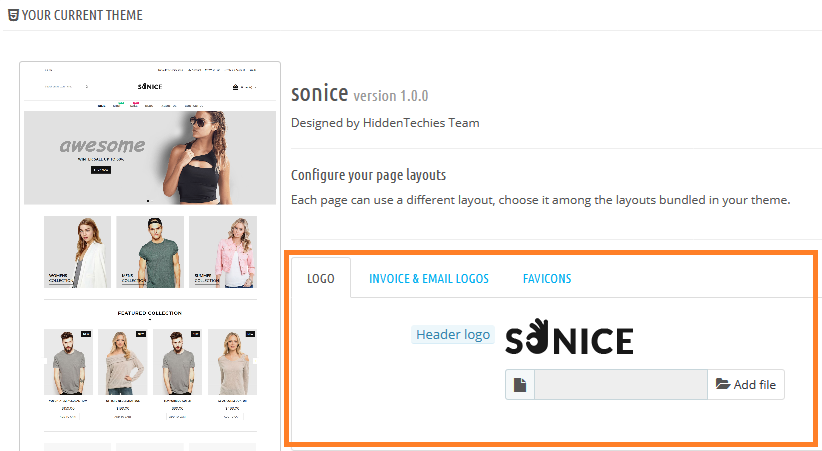Click the file document icon beside upload field

tap(520, 385)
